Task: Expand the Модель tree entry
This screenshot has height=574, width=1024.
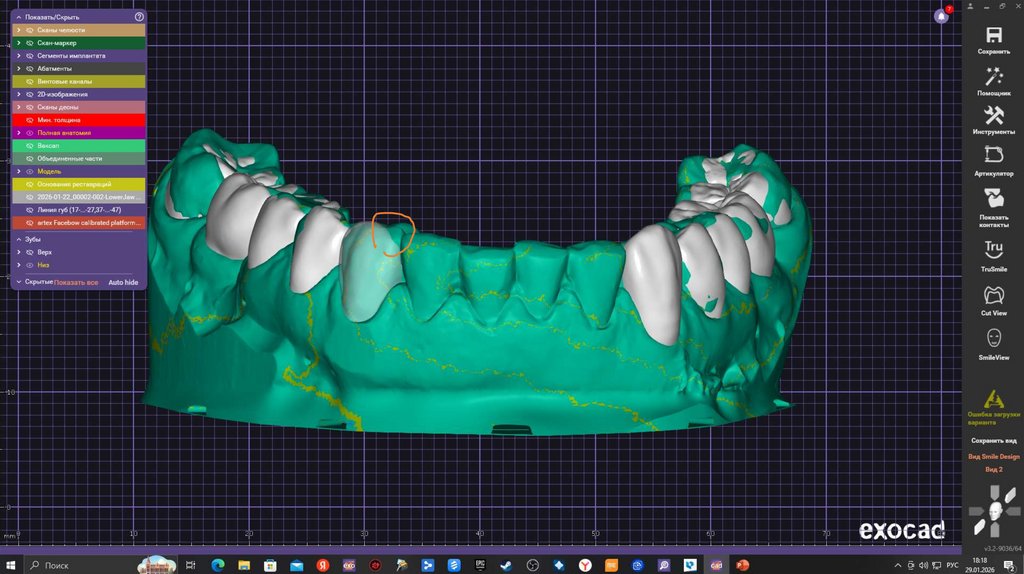Action: point(19,171)
